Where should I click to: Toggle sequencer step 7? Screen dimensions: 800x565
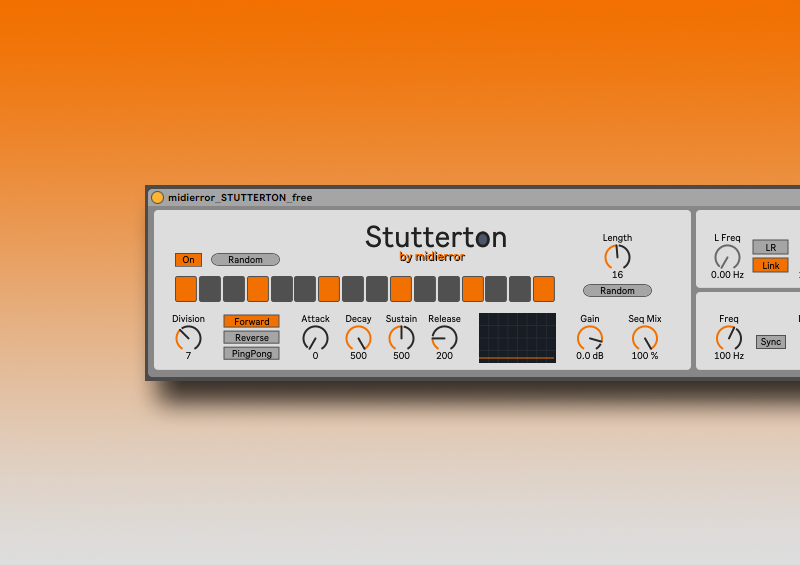(329, 289)
